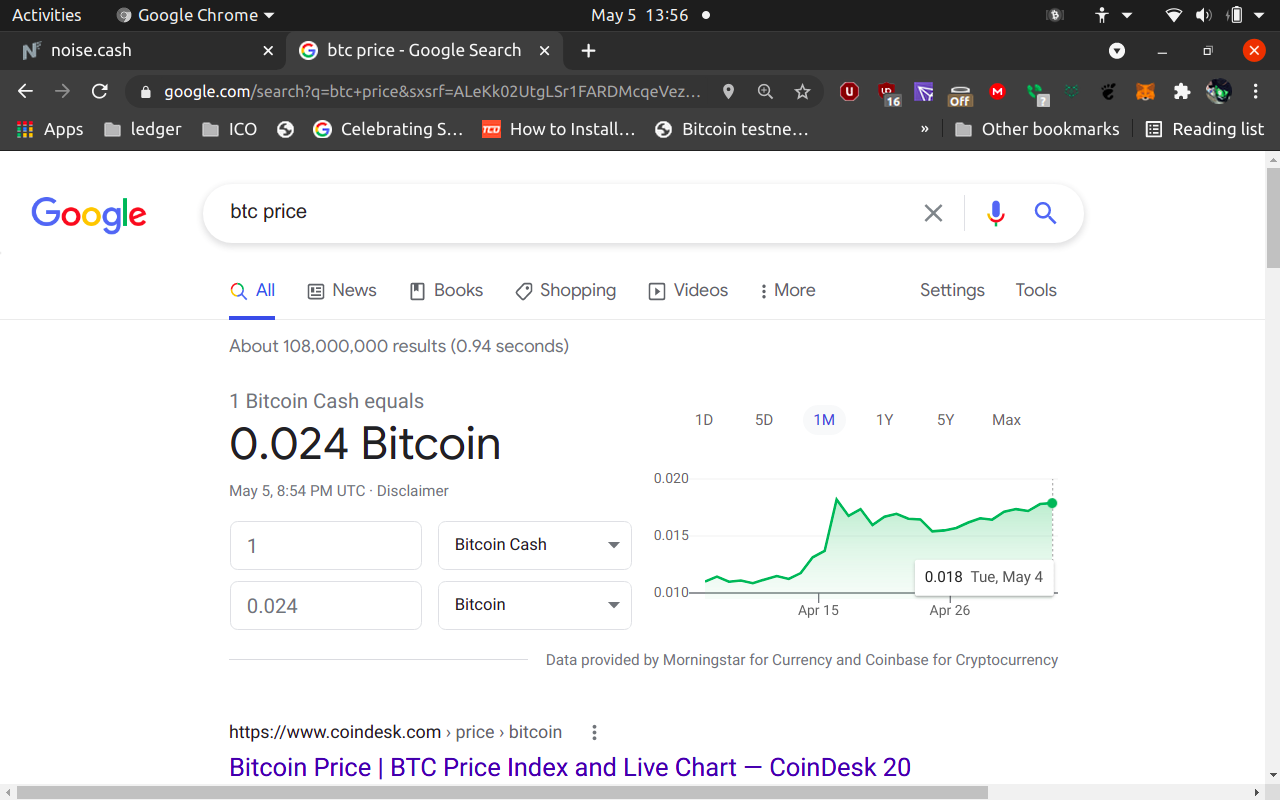1280x800 pixels.
Task: Select the Max chart range
Action: [1006, 420]
